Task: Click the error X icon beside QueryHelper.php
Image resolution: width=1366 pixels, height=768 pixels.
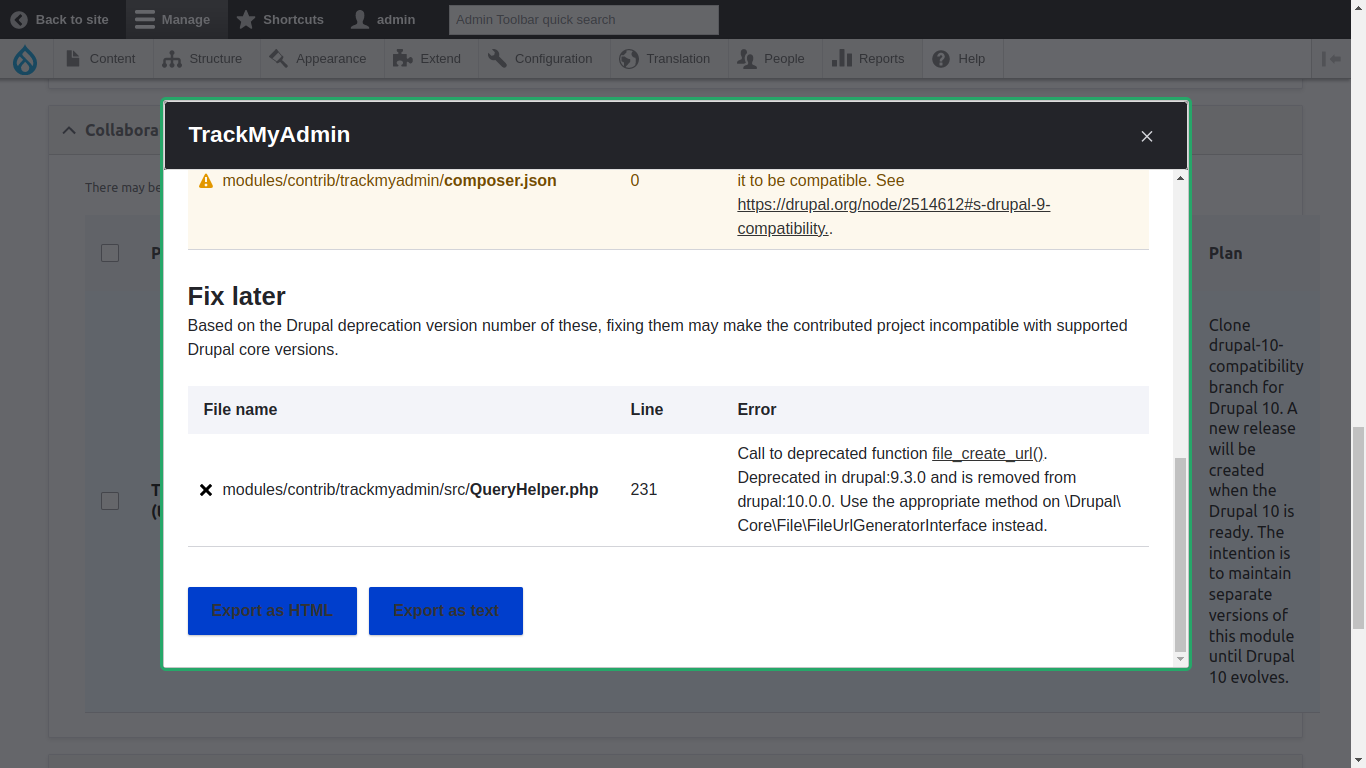Action: [x=206, y=490]
